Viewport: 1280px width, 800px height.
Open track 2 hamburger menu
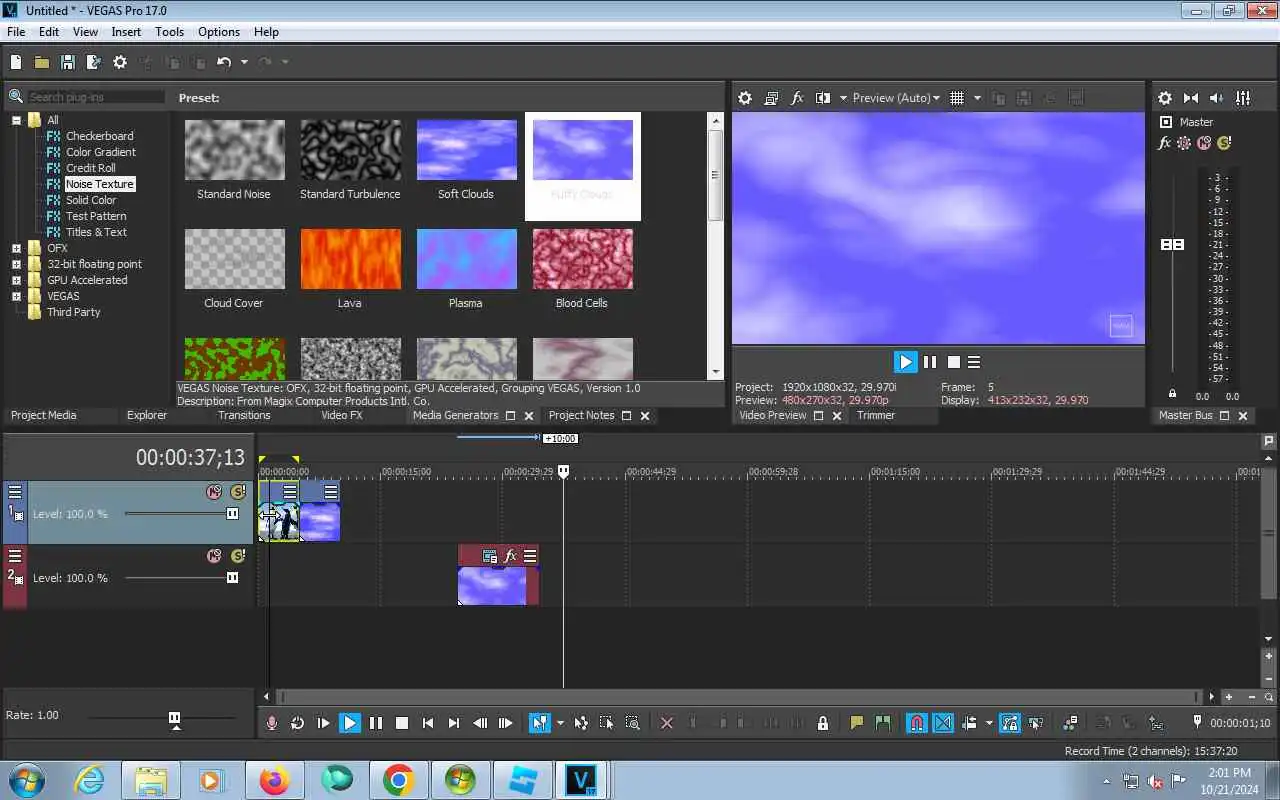[15, 556]
